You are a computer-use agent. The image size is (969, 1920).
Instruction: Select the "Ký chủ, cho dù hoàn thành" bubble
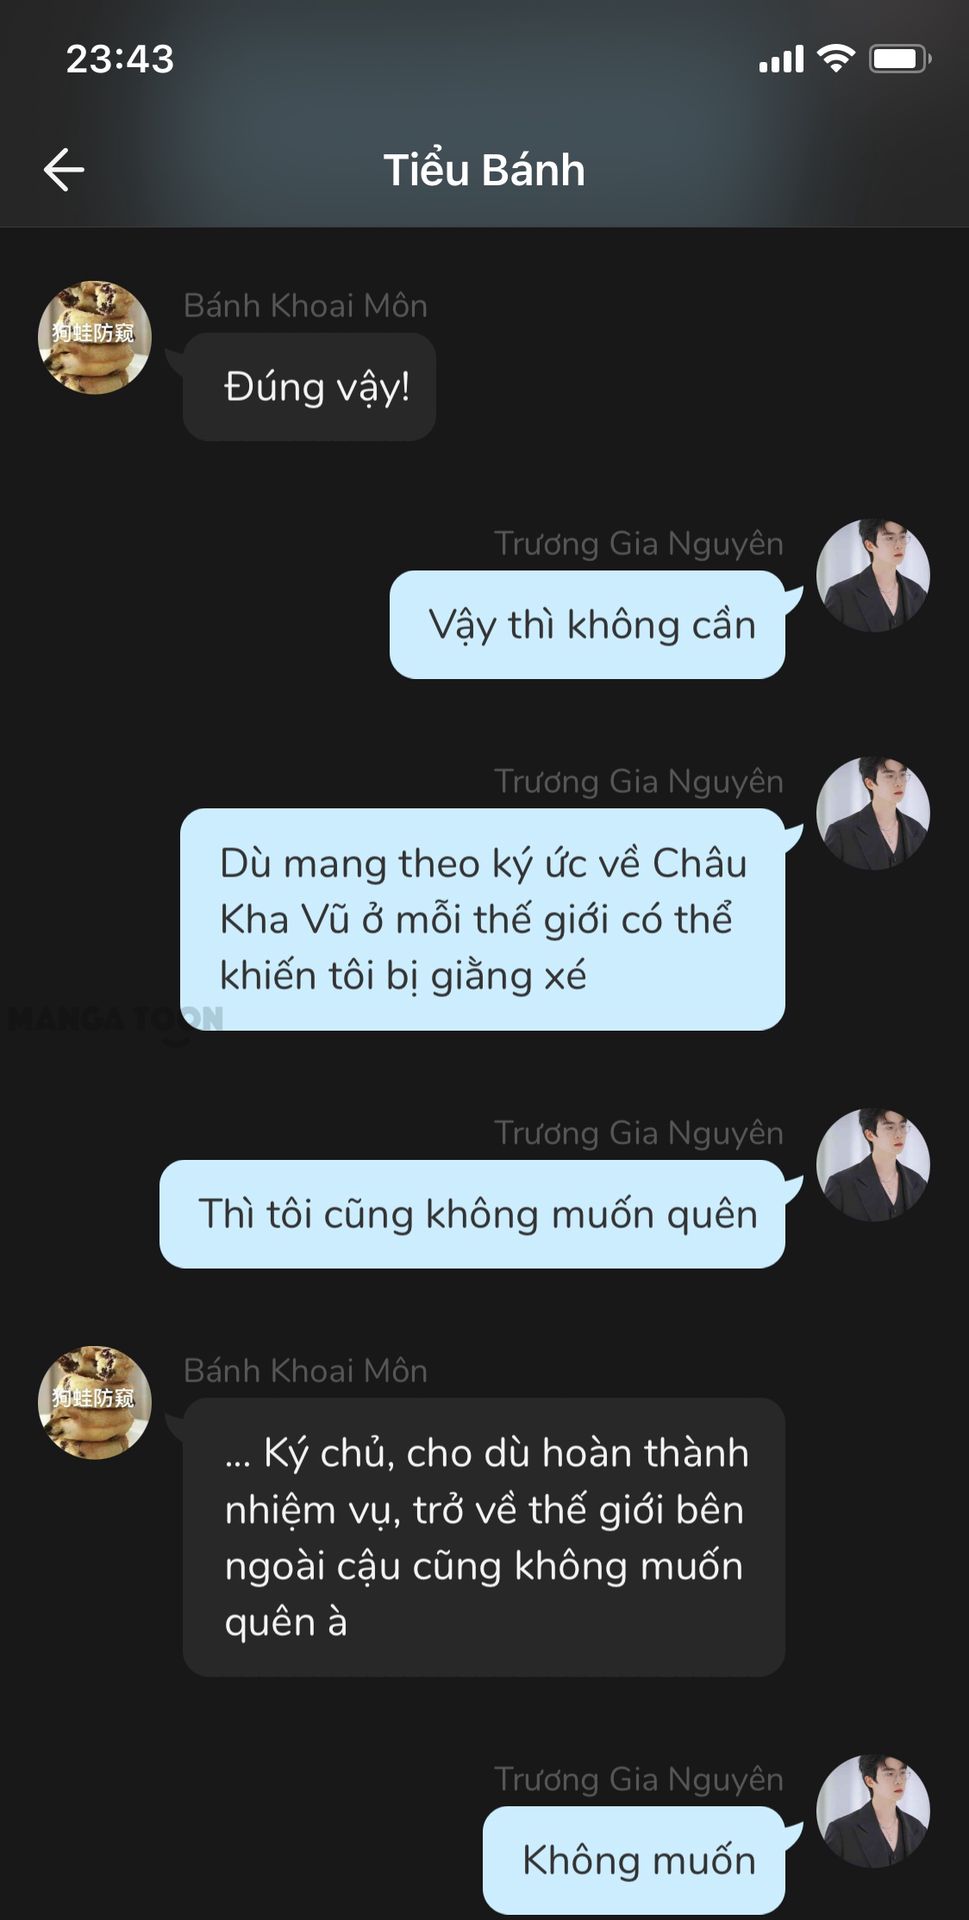click(x=484, y=1537)
